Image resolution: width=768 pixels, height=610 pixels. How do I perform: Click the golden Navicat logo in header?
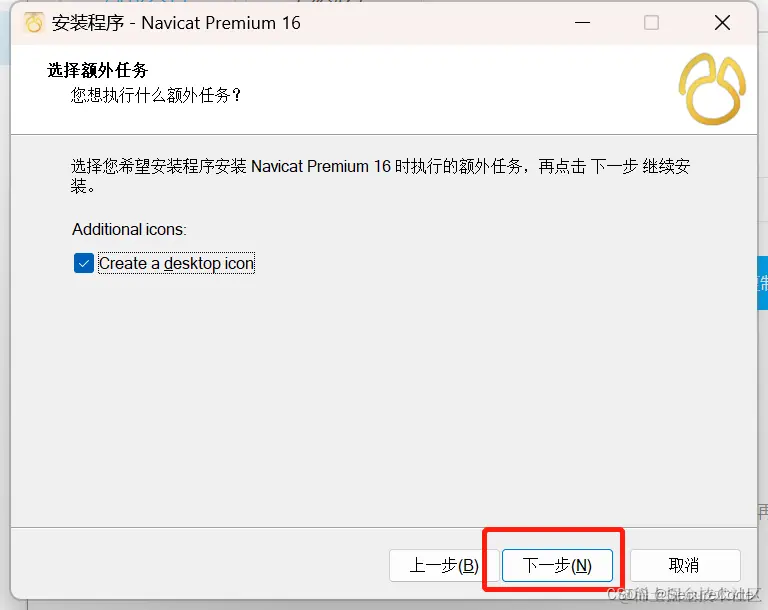tap(712, 89)
